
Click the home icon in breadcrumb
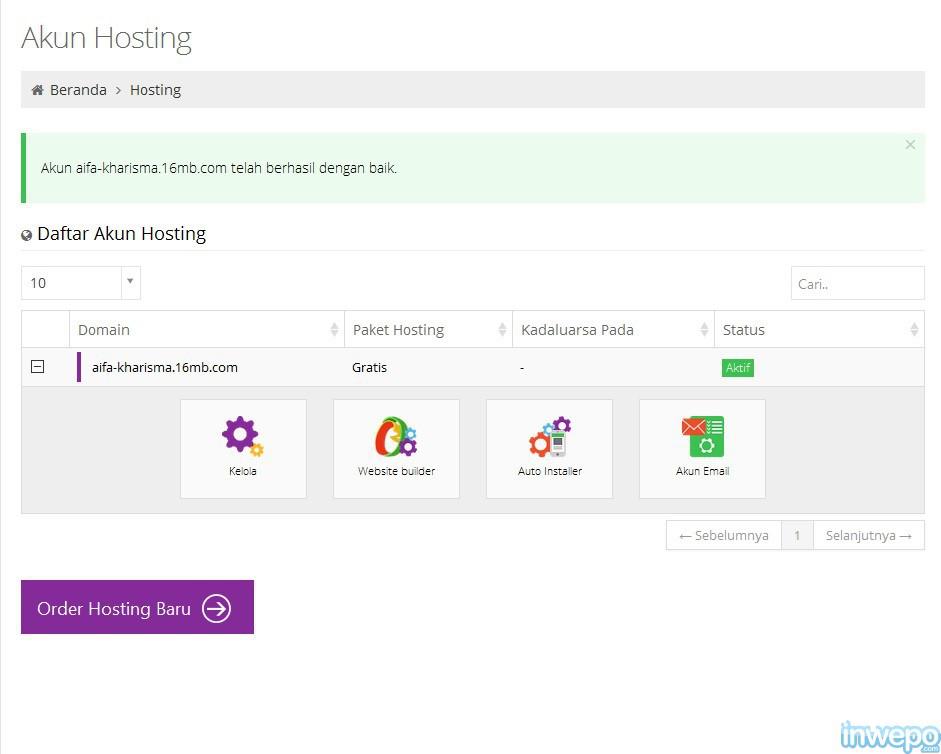point(37,90)
